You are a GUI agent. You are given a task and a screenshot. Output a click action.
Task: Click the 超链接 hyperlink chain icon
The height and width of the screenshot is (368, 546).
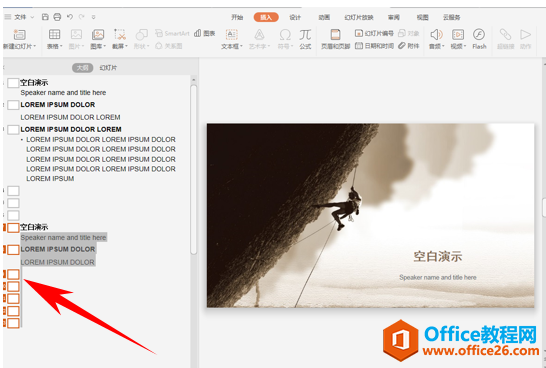505,34
